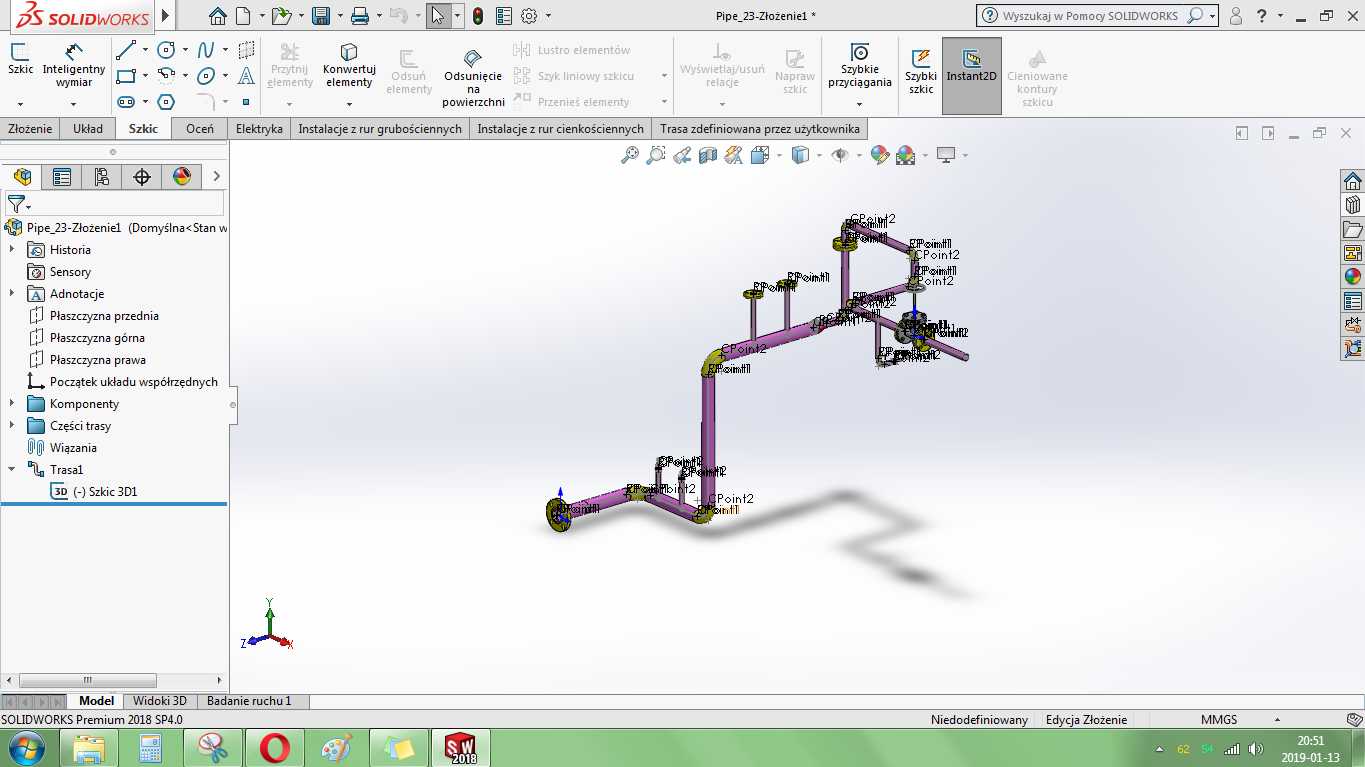Save the assembly with the floppy disk icon

(x=321, y=16)
